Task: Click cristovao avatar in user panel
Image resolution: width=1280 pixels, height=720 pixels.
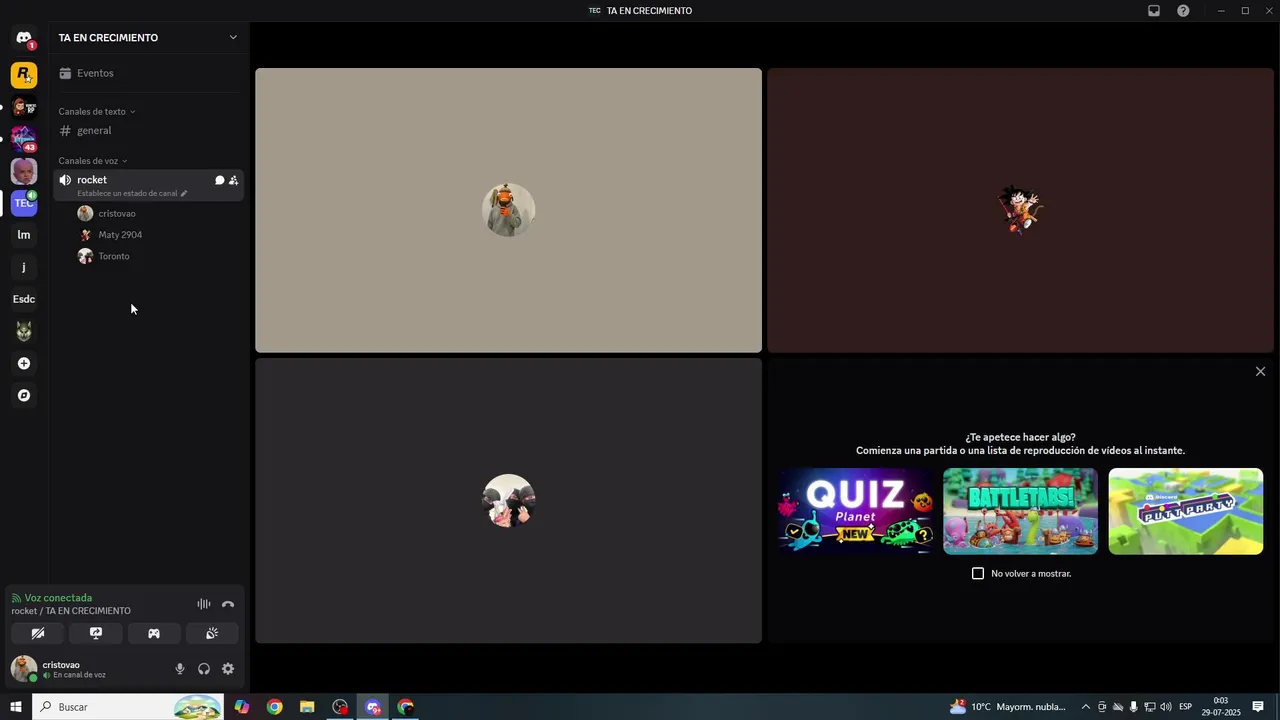Action: [24, 668]
